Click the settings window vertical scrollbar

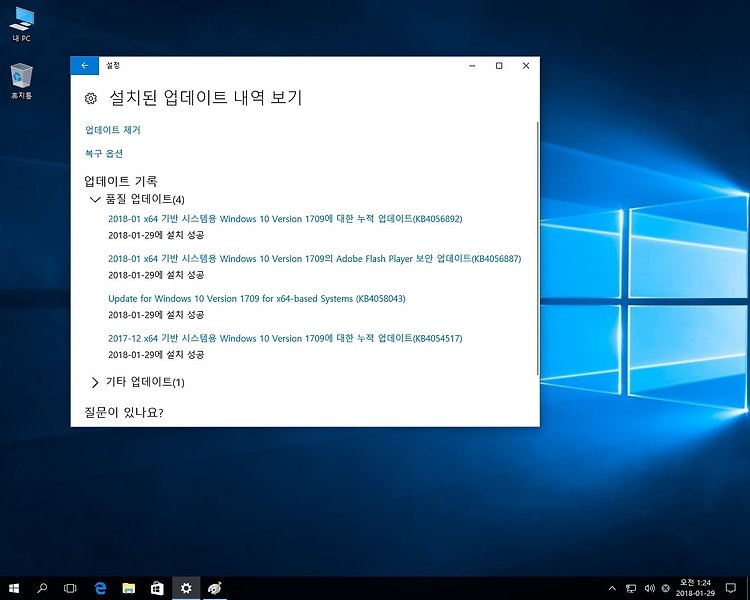pyautogui.click(x=538, y=249)
